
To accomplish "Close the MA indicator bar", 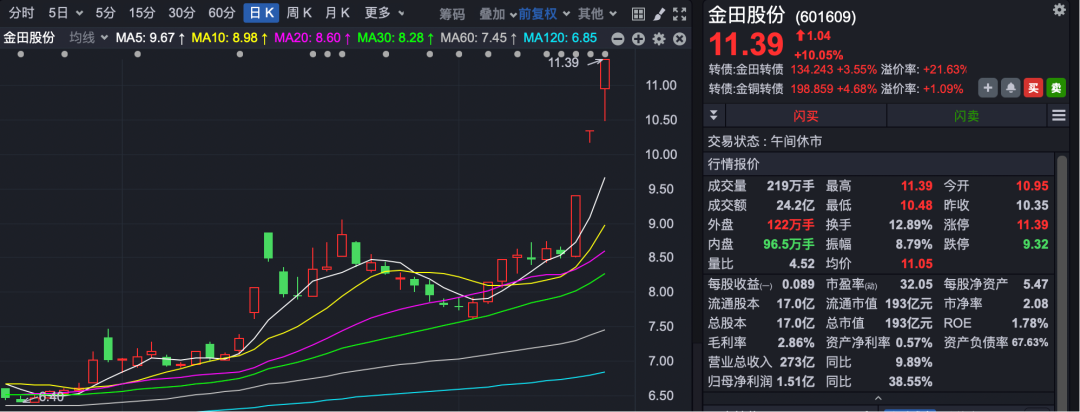I will pos(679,39).
